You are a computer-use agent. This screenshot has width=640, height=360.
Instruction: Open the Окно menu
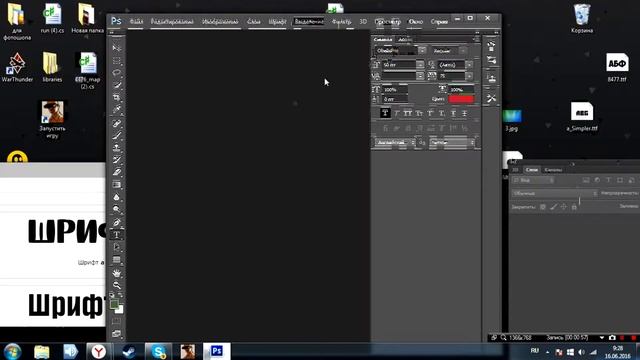pyautogui.click(x=416, y=22)
